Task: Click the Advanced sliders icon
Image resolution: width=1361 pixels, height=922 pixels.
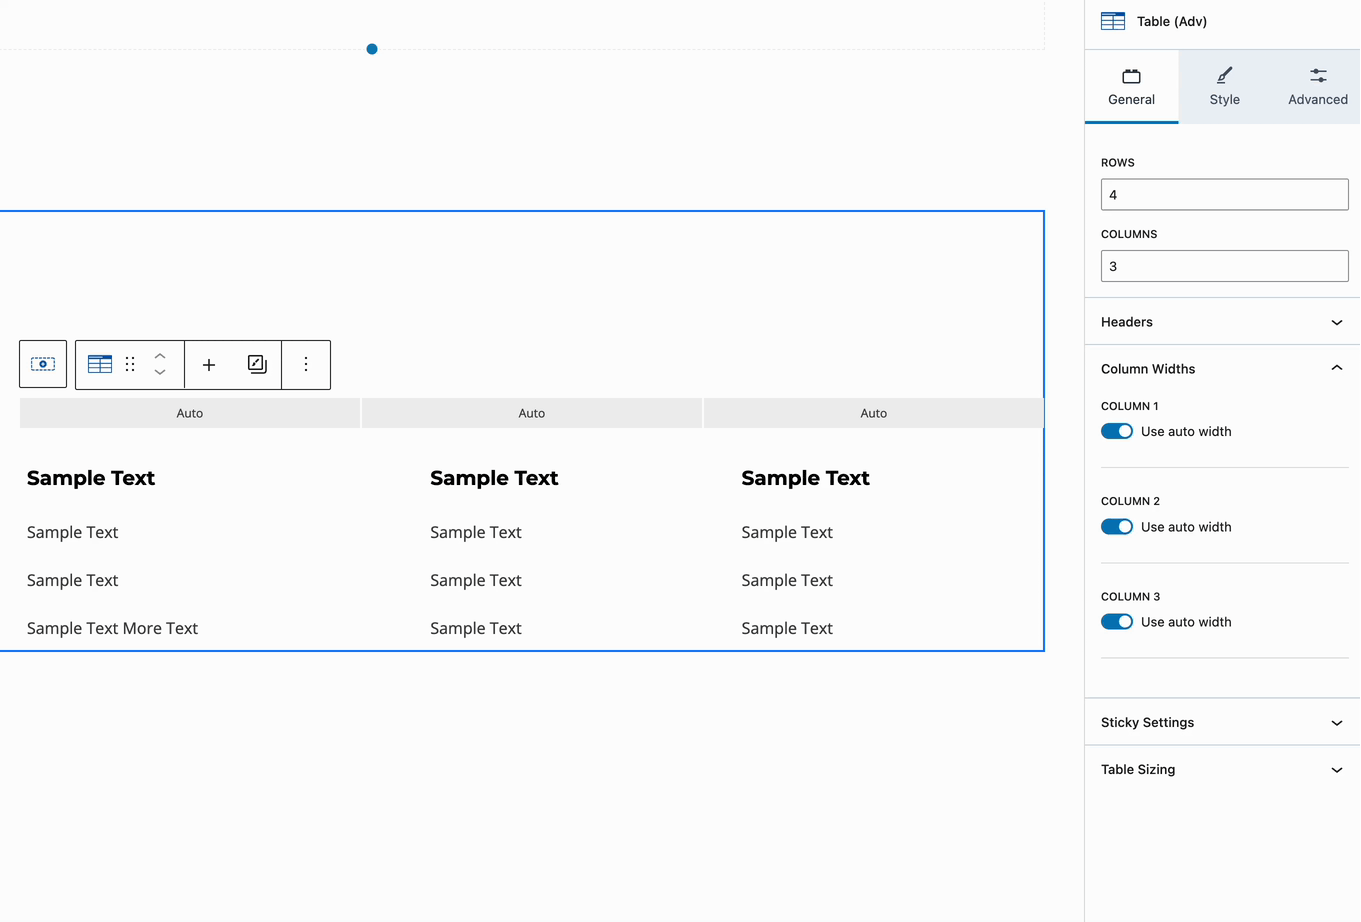Action: point(1317,73)
